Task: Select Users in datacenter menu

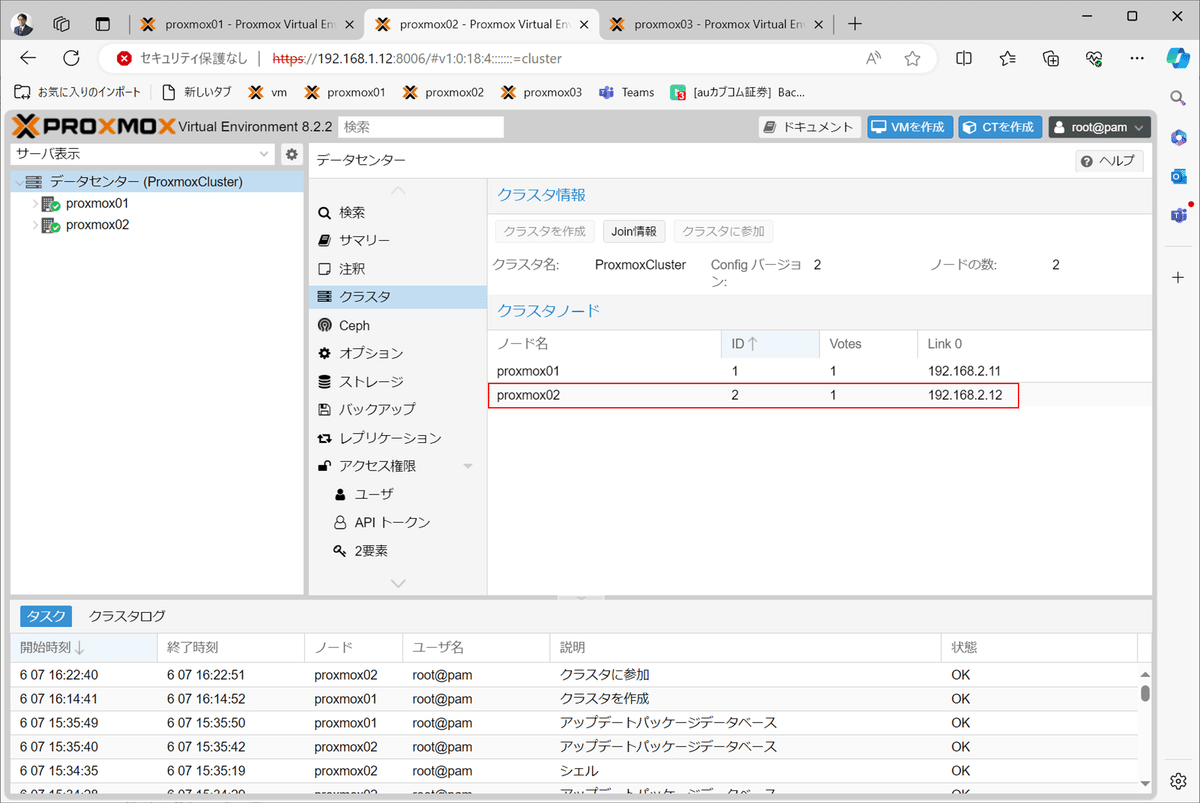Action: tap(398, 494)
